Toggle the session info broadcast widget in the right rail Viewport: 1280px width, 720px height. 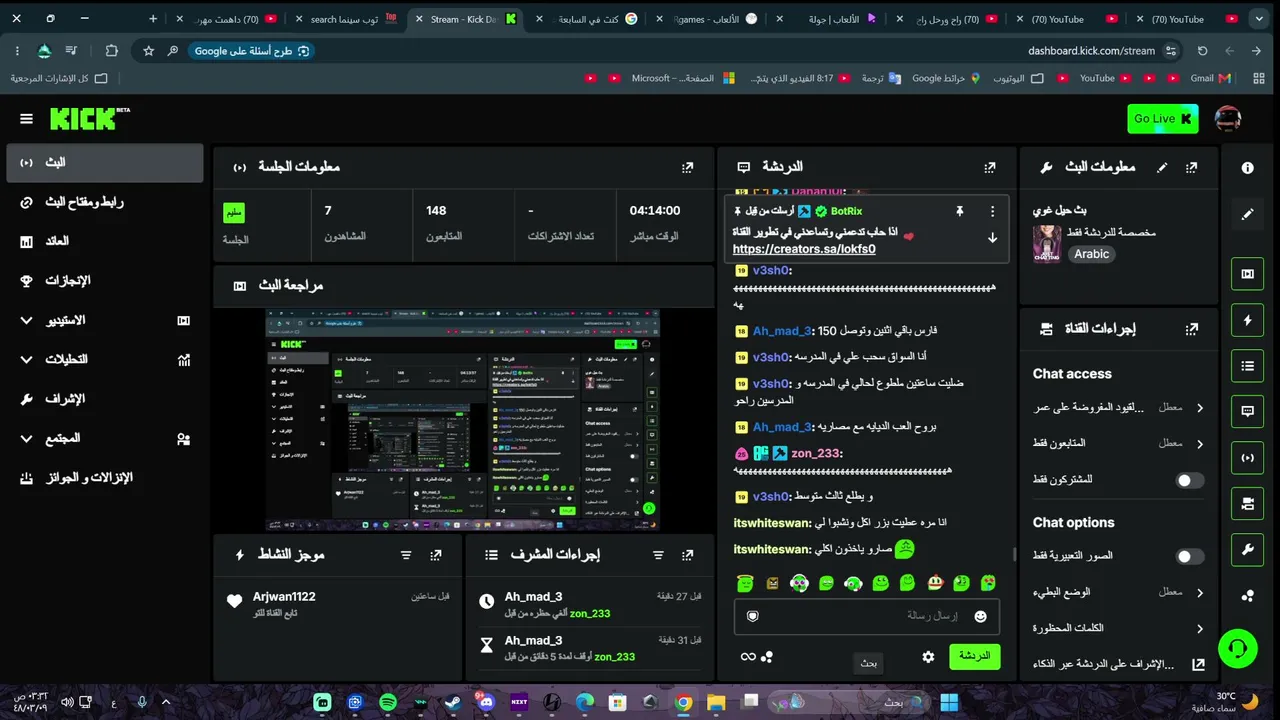(x=1247, y=457)
